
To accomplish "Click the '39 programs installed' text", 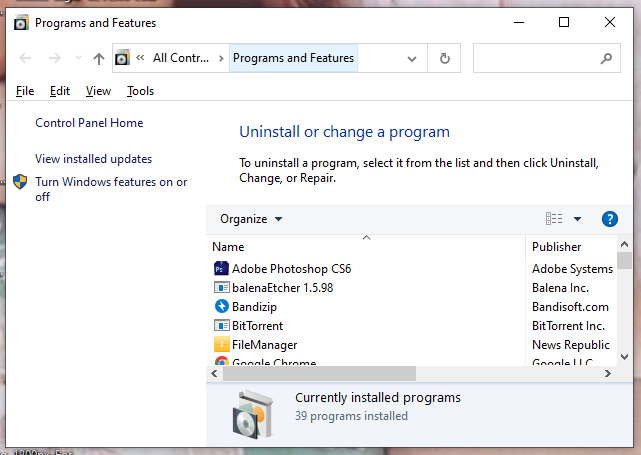I will pyautogui.click(x=351, y=416).
